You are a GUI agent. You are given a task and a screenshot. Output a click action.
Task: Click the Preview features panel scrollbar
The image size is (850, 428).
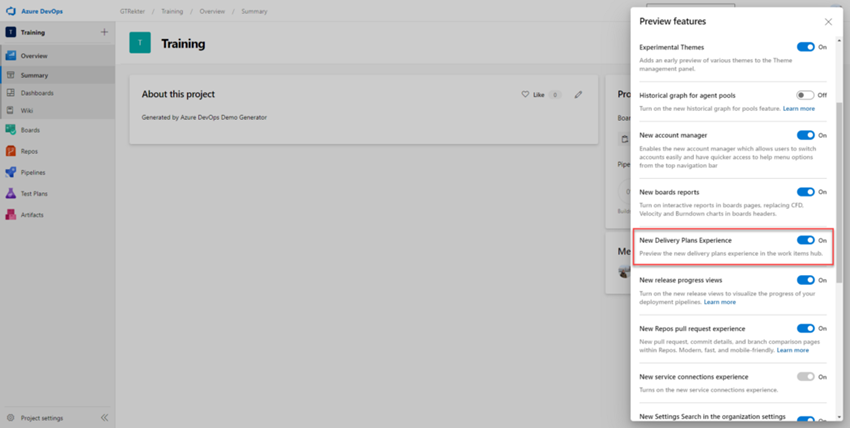click(839, 192)
